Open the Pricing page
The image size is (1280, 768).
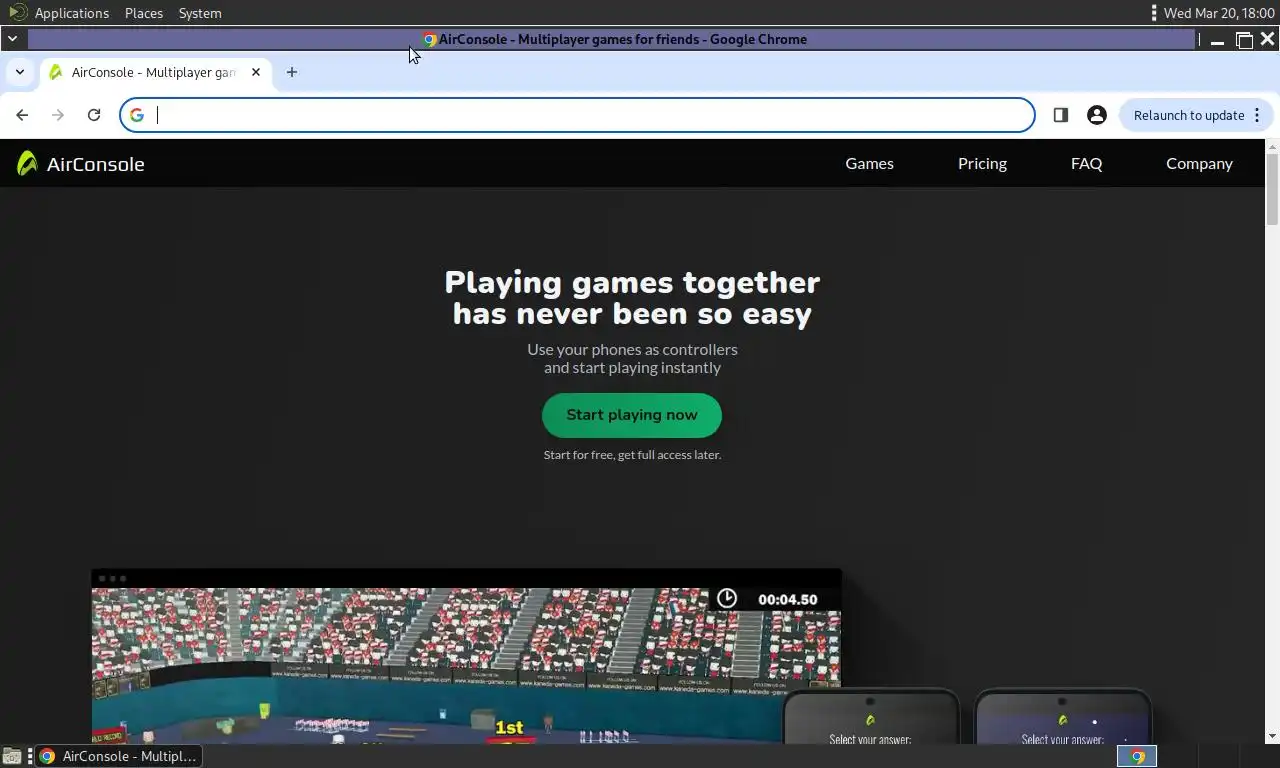982,163
